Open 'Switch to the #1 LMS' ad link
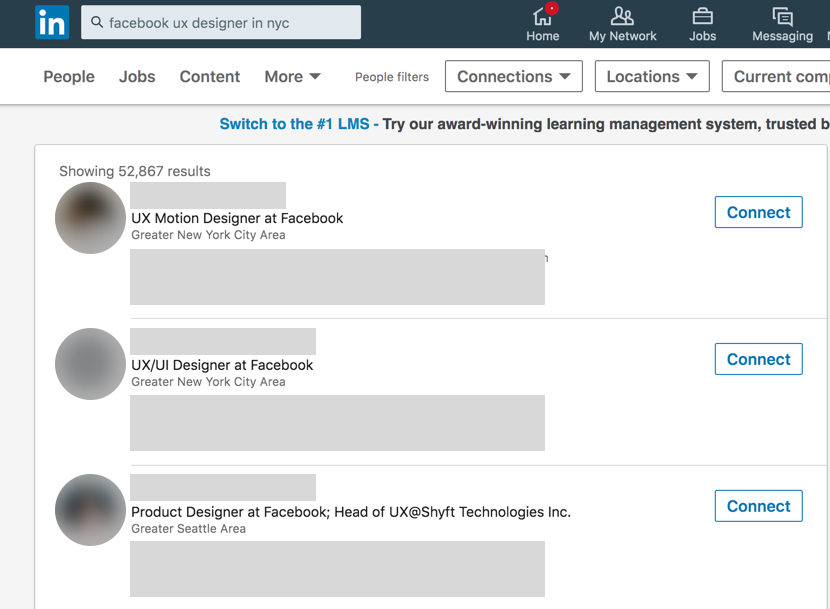The image size is (830, 609). [294, 124]
